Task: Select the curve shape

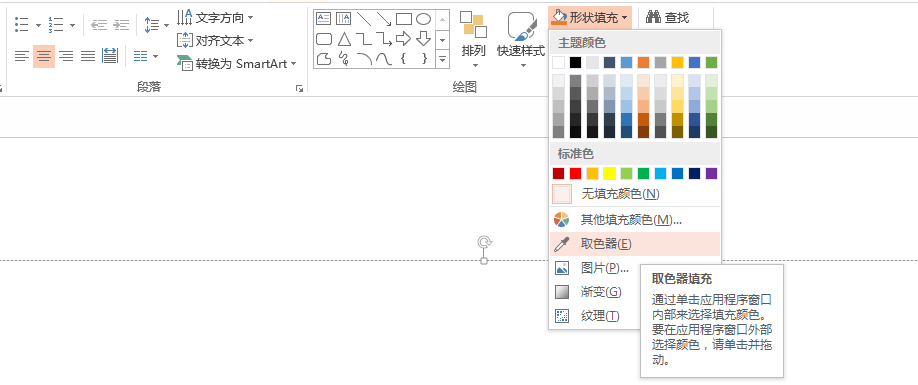Action: (x=383, y=59)
